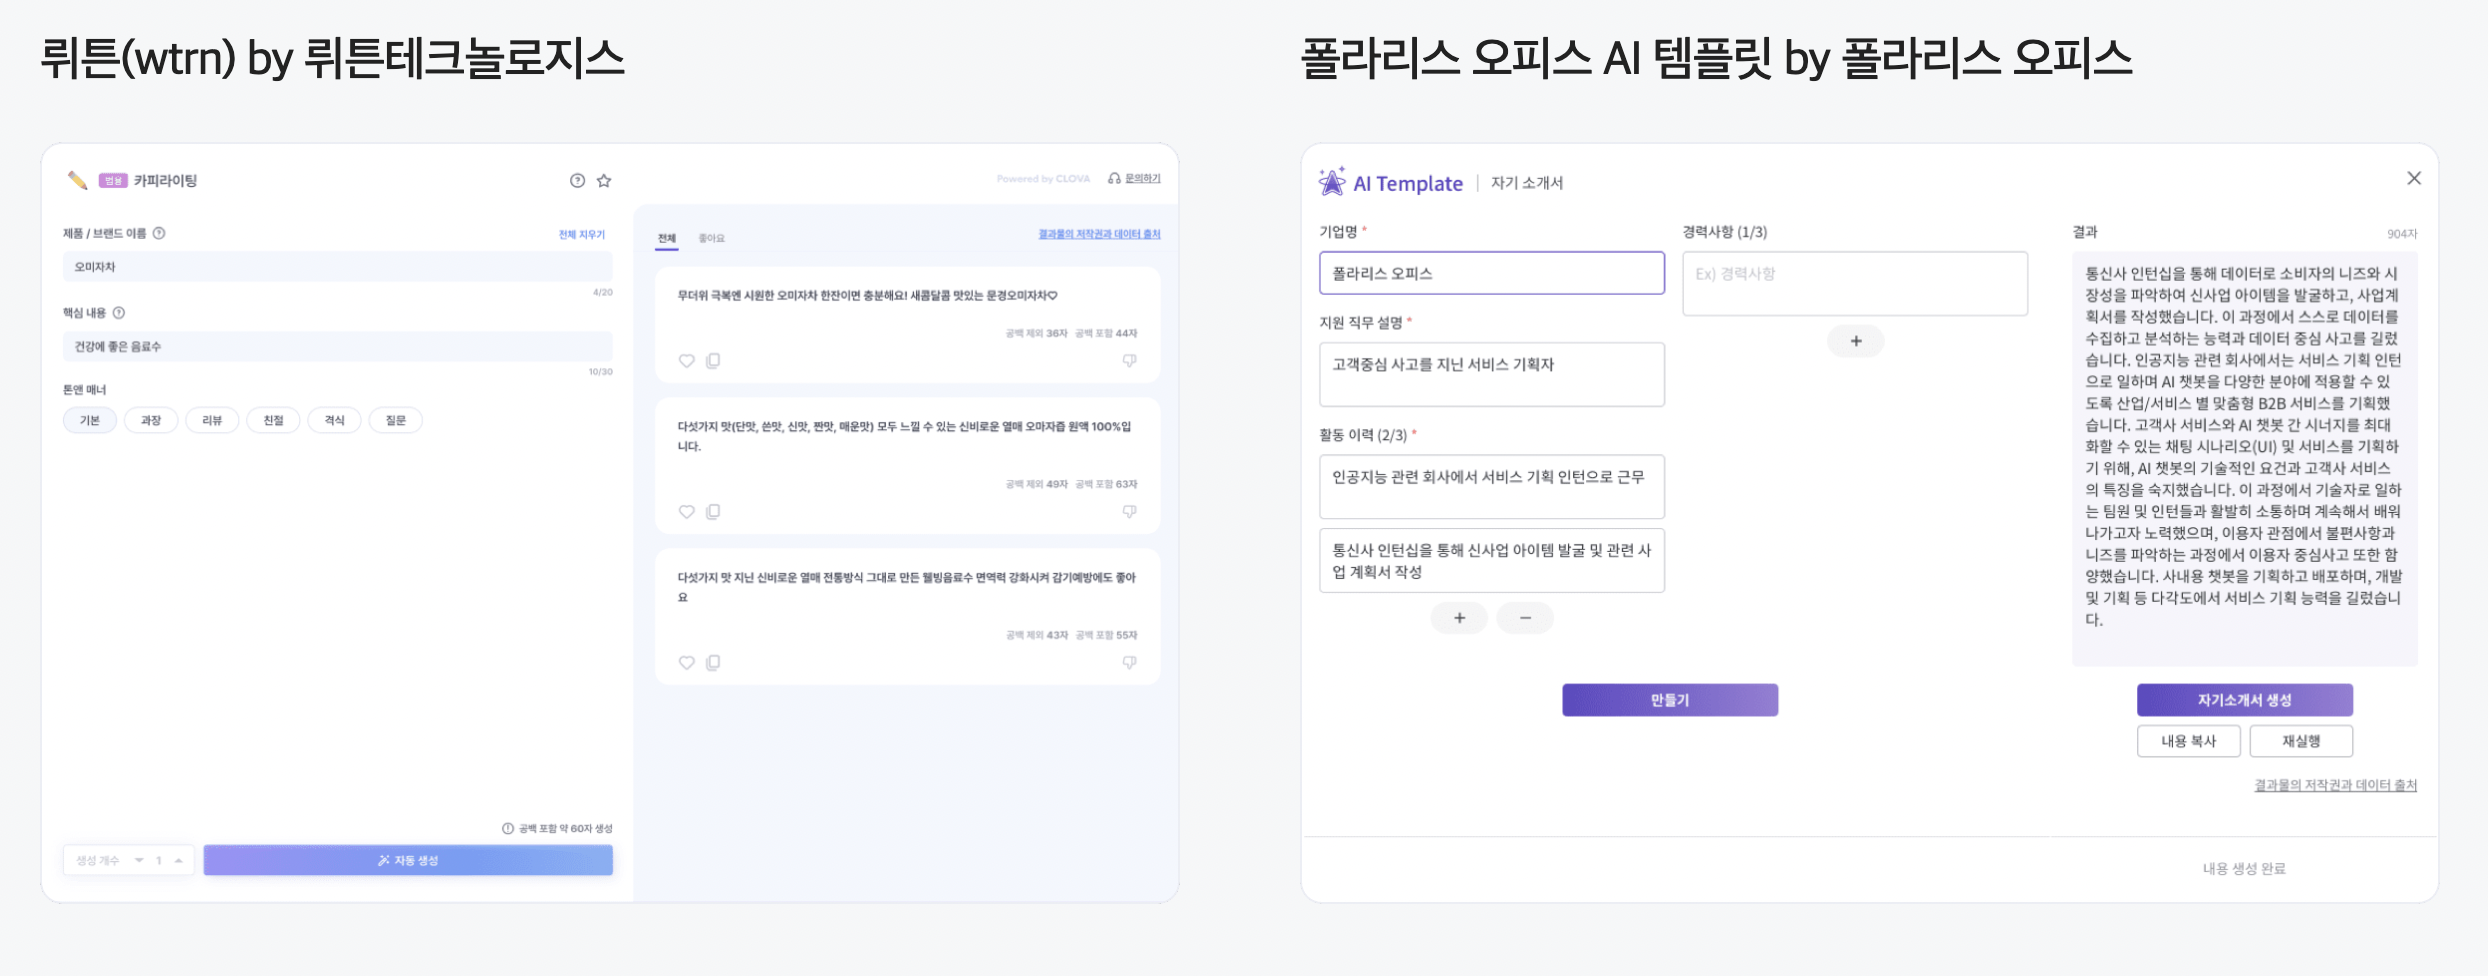Open 결과물의 저작권과 데이터 출처 link in Polaris
The image size is (2488, 976).
(x=2335, y=785)
